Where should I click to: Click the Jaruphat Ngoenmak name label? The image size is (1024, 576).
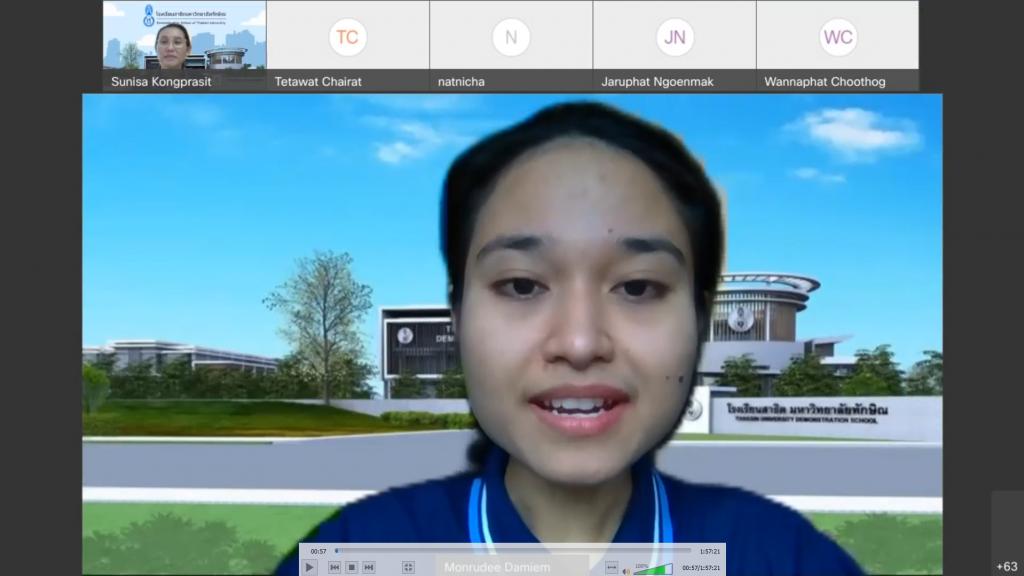tap(657, 82)
